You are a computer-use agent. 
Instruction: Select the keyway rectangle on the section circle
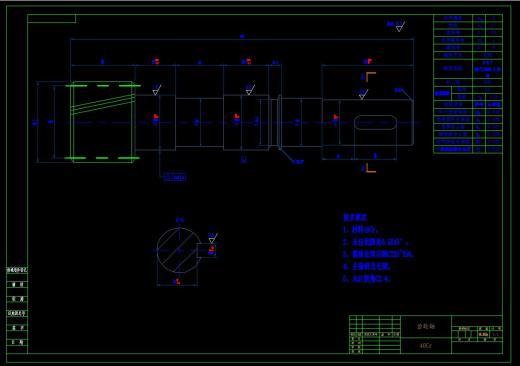tap(206, 250)
